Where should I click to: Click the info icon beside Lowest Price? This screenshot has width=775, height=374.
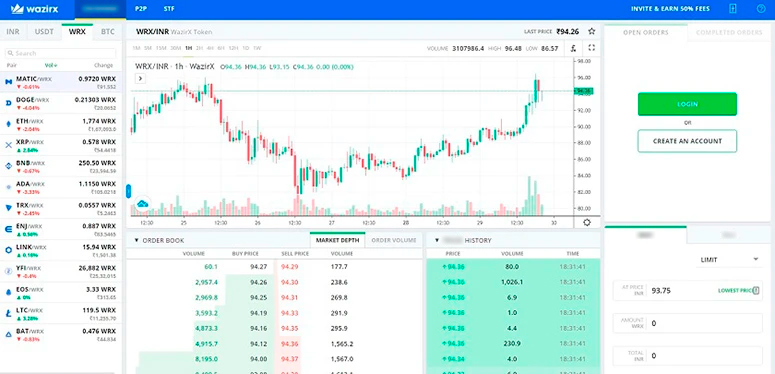[x=756, y=291]
